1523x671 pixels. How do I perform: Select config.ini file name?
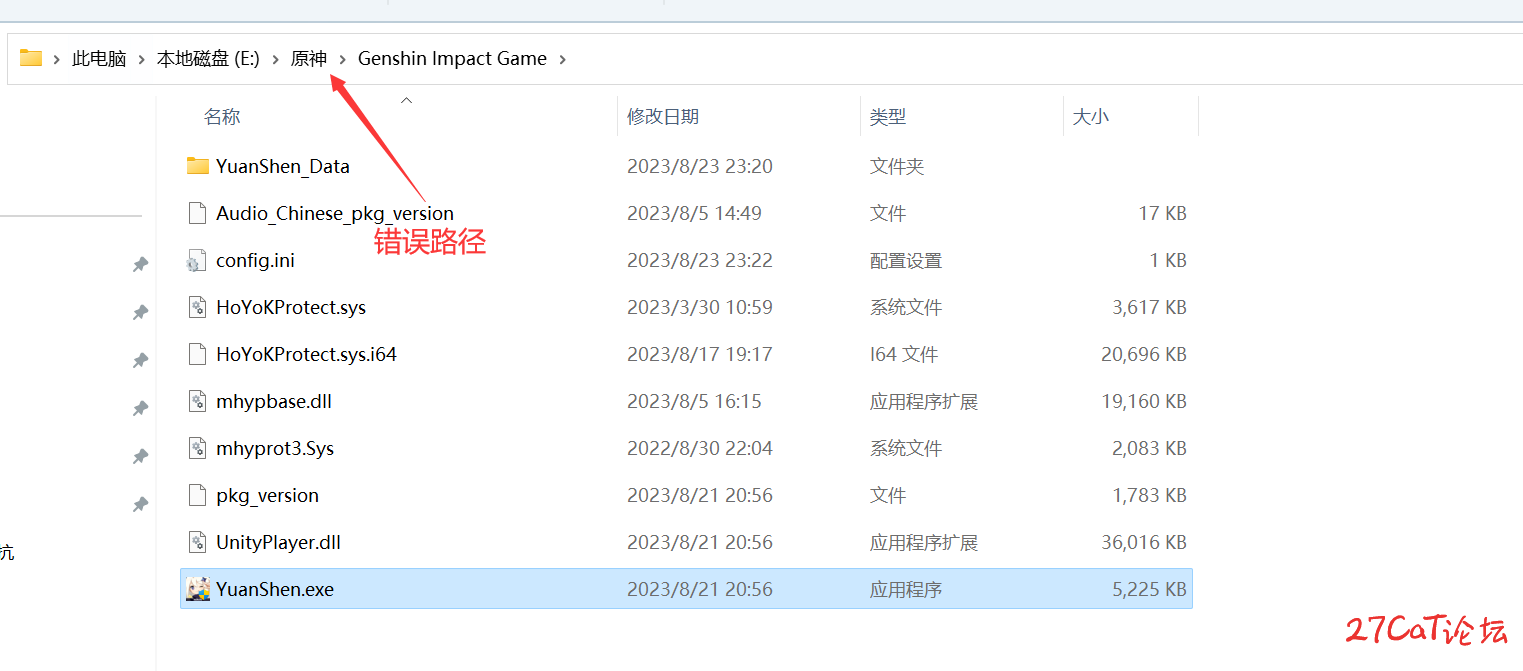255,261
